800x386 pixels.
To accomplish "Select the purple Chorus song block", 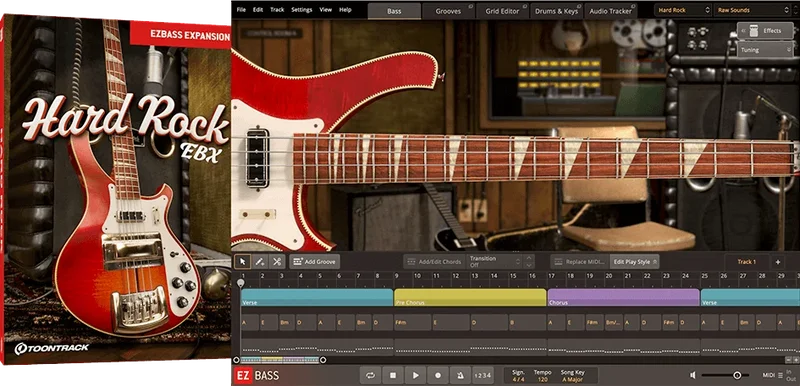I will click(623, 298).
